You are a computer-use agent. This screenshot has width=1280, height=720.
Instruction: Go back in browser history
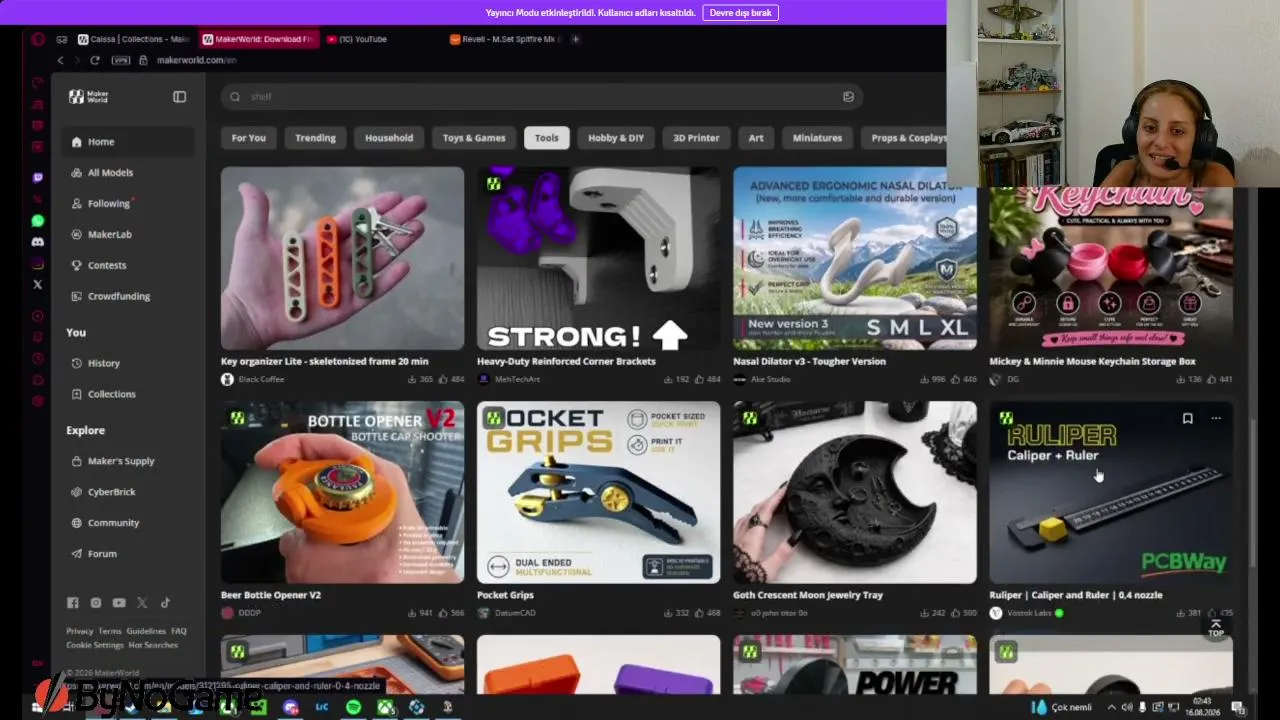[60, 60]
